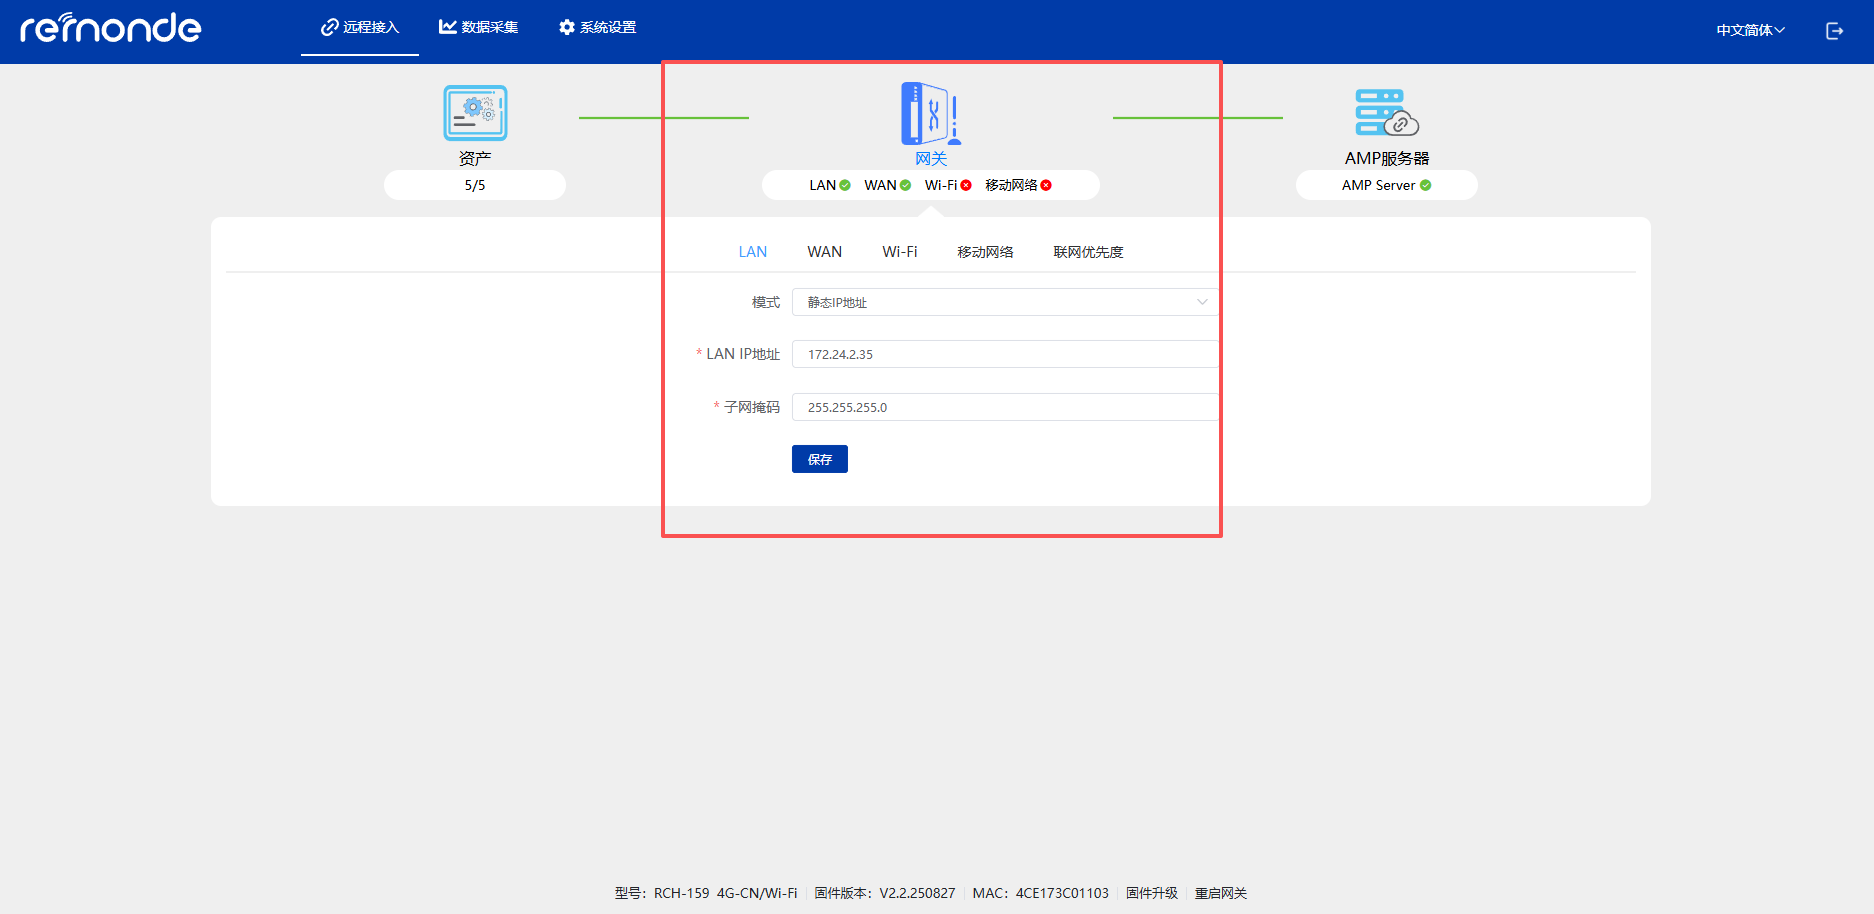Switch to the 联网优先度 tab
1874x914 pixels.
[x=1088, y=252]
